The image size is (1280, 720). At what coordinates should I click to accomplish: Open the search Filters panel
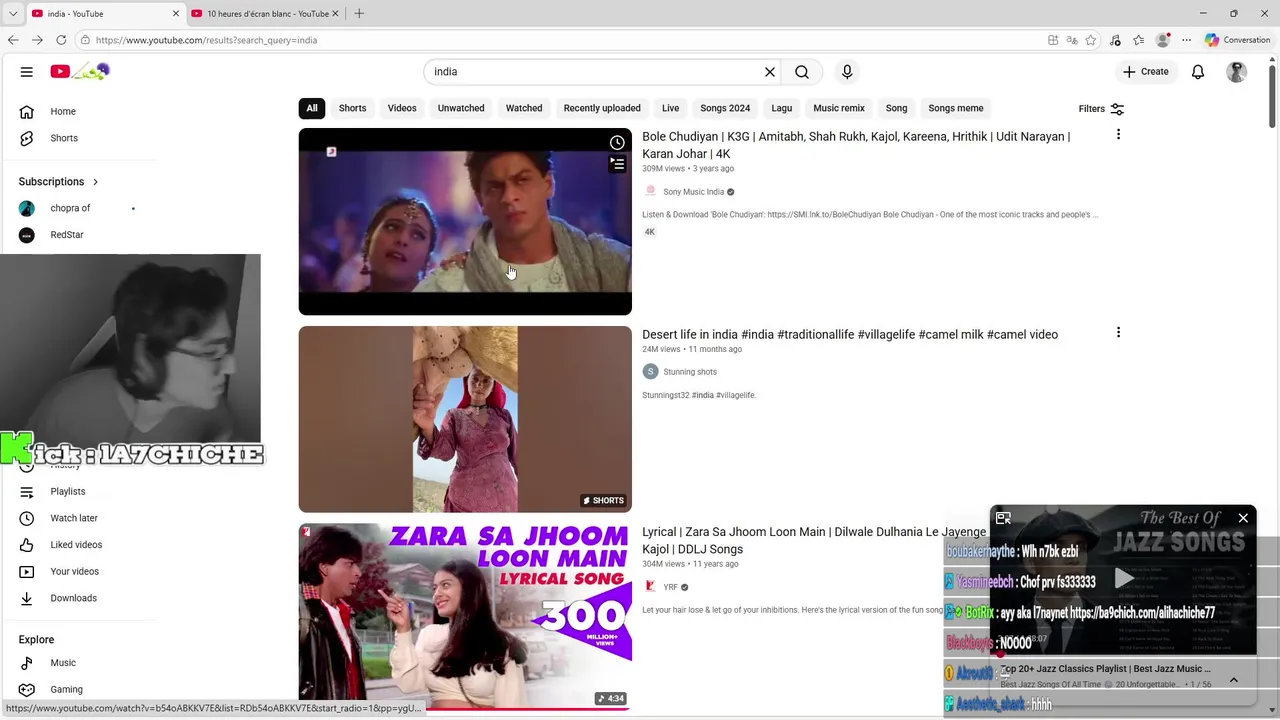(1101, 109)
